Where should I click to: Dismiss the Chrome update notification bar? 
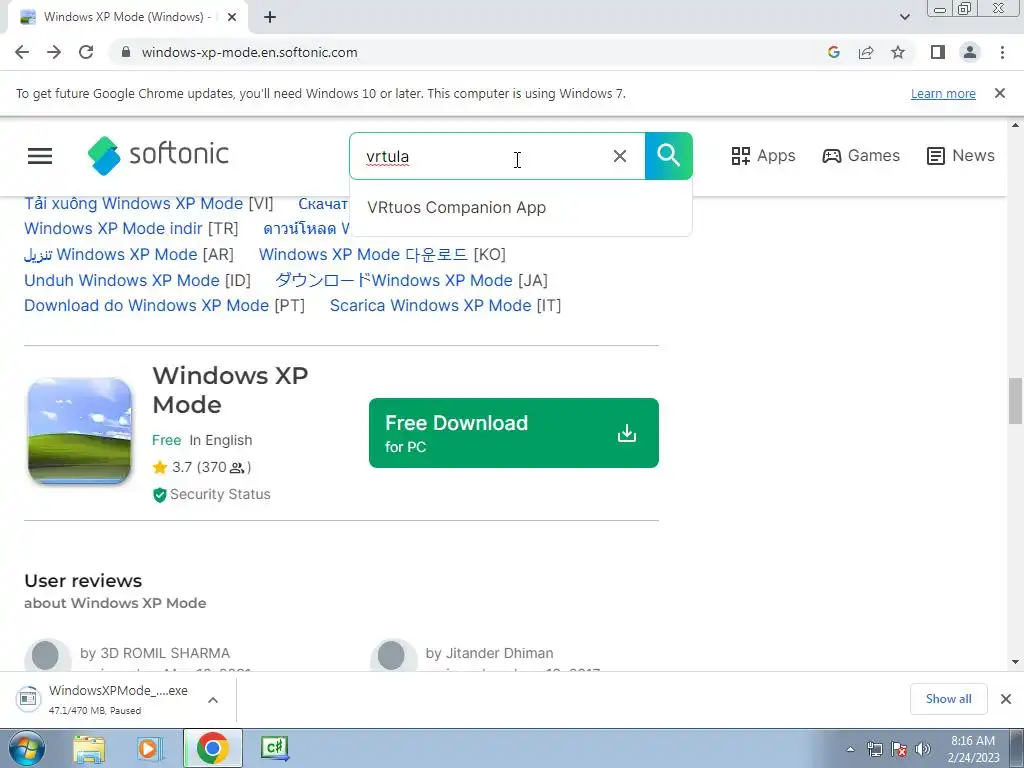(1000, 93)
